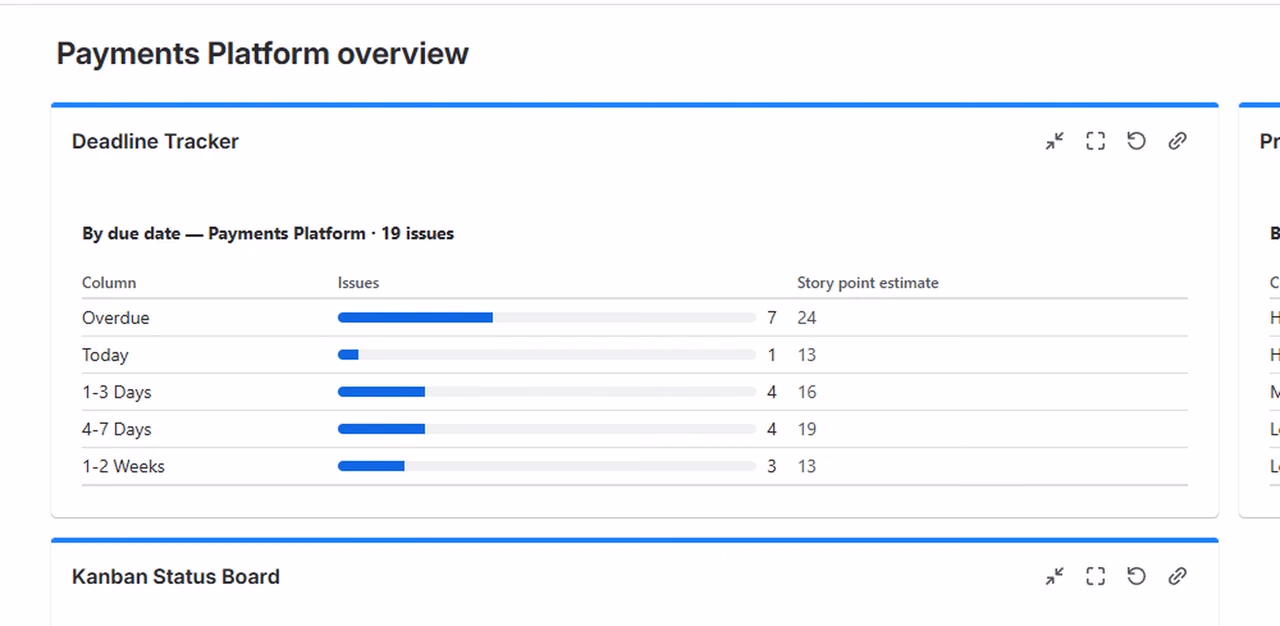Copy link to Kanban Status Board gadget
Viewport: 1280px width, 626px height.
coord(1177,576)
